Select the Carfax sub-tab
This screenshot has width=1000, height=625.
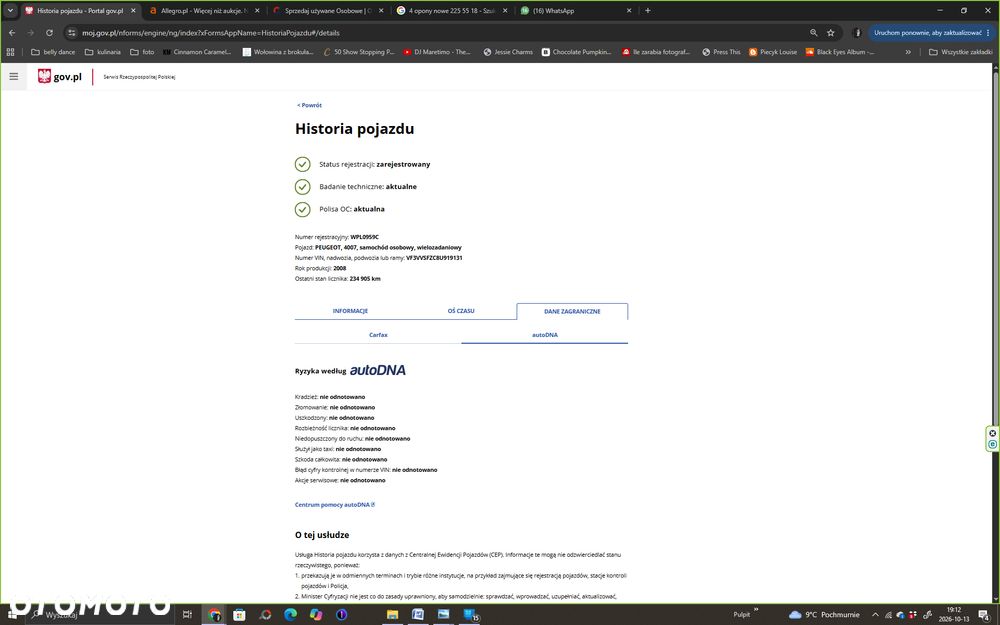[x=378, y=335]
